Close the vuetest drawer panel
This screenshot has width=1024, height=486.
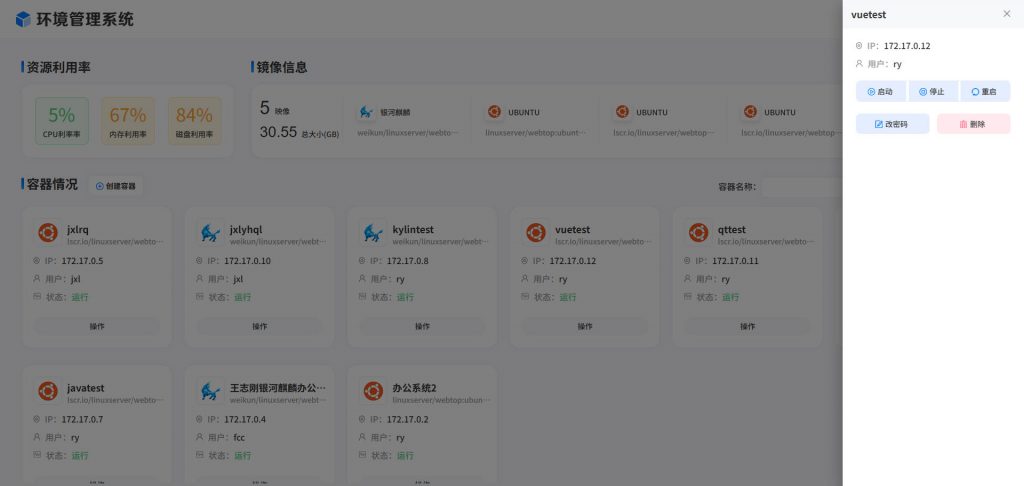pos(1006,14)
